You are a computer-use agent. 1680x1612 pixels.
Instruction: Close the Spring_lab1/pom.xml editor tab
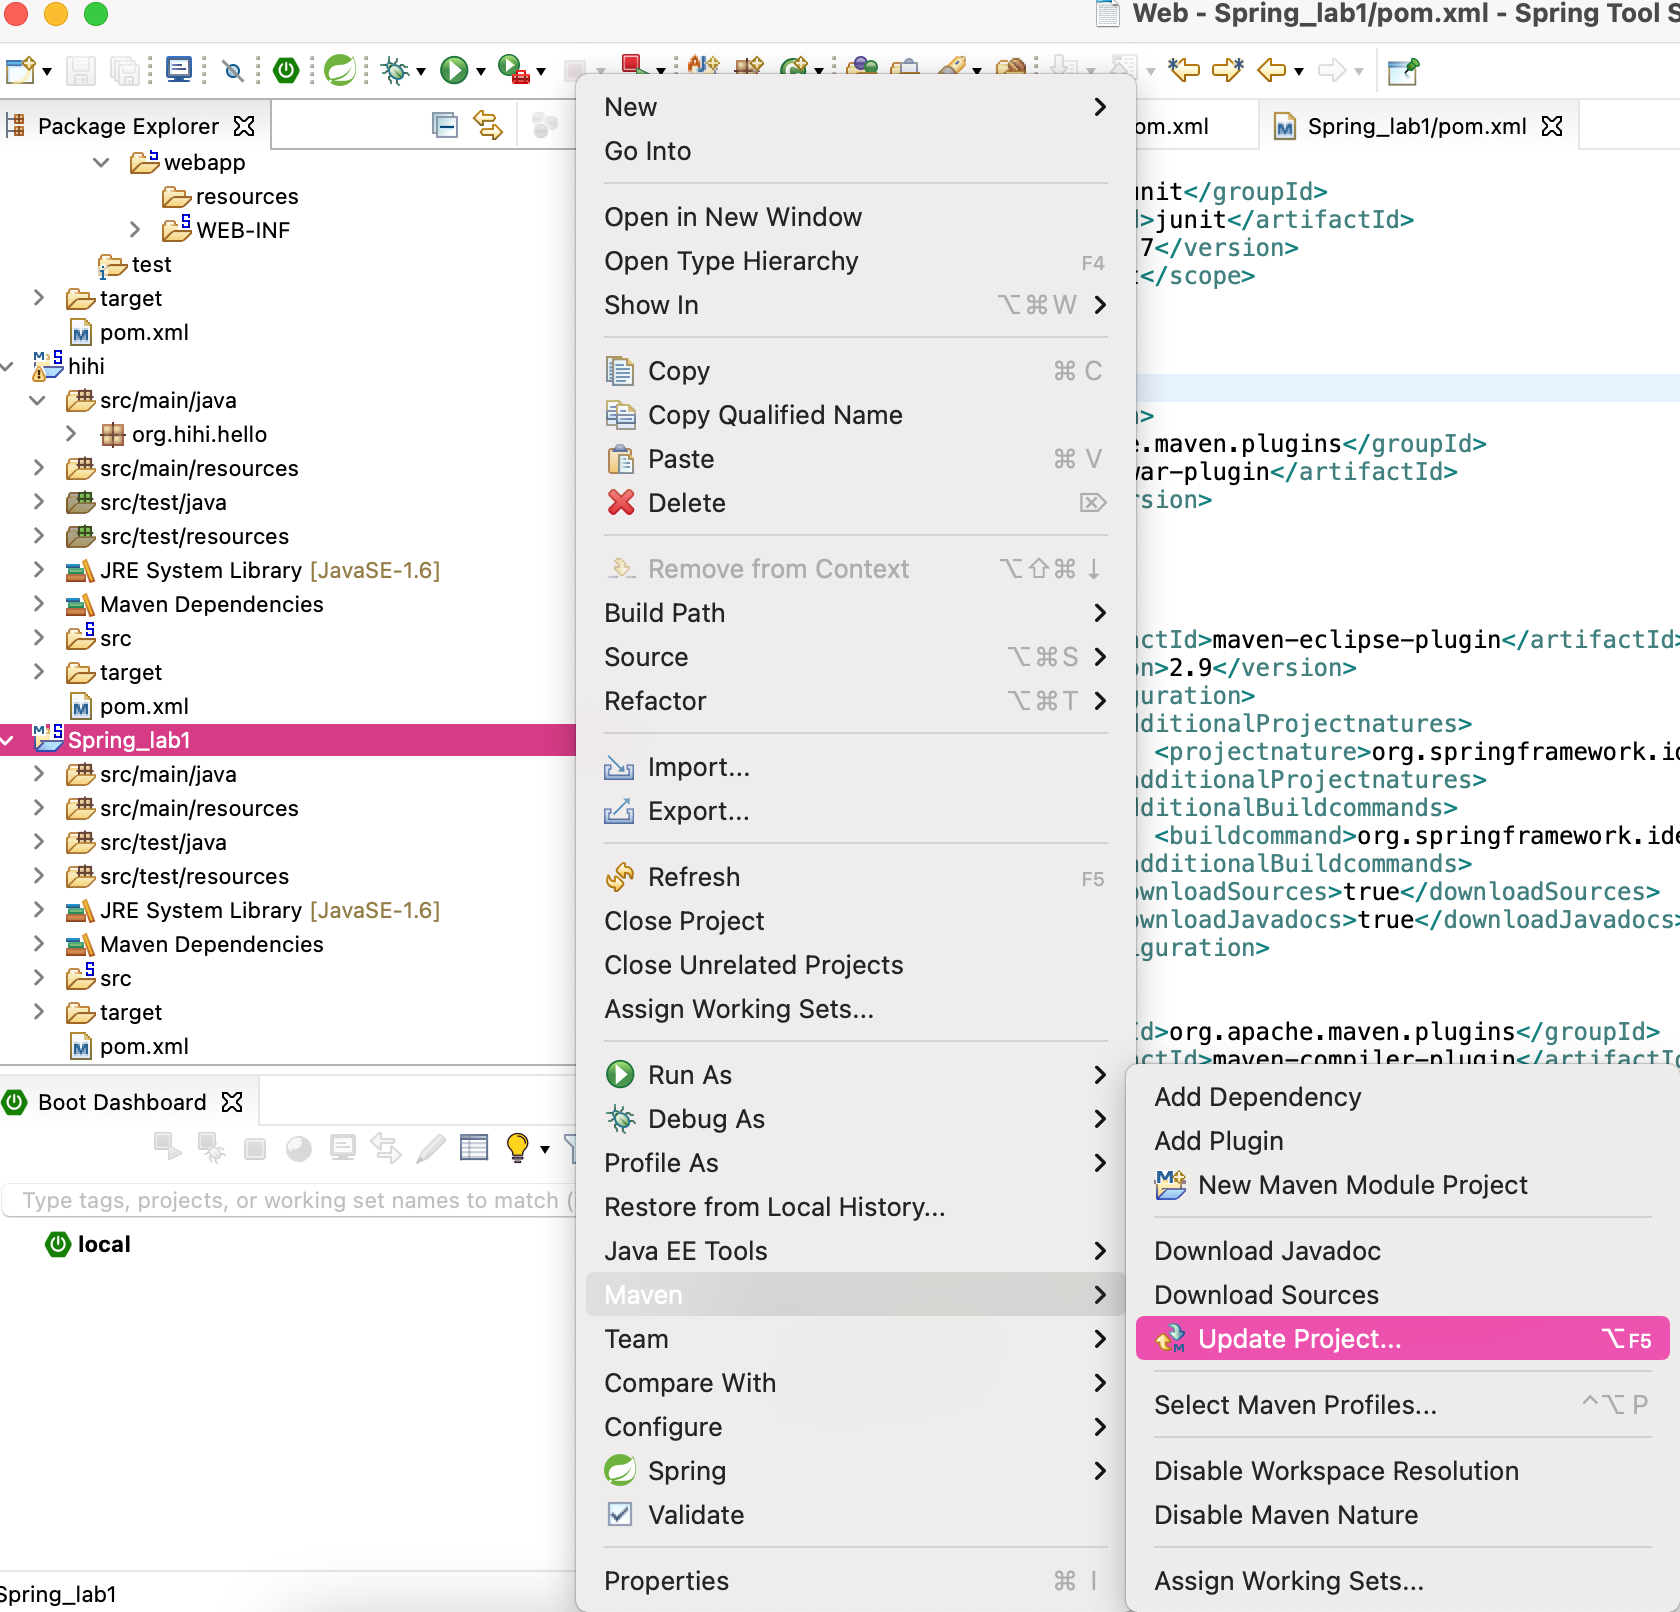(x=1552, y=126)
